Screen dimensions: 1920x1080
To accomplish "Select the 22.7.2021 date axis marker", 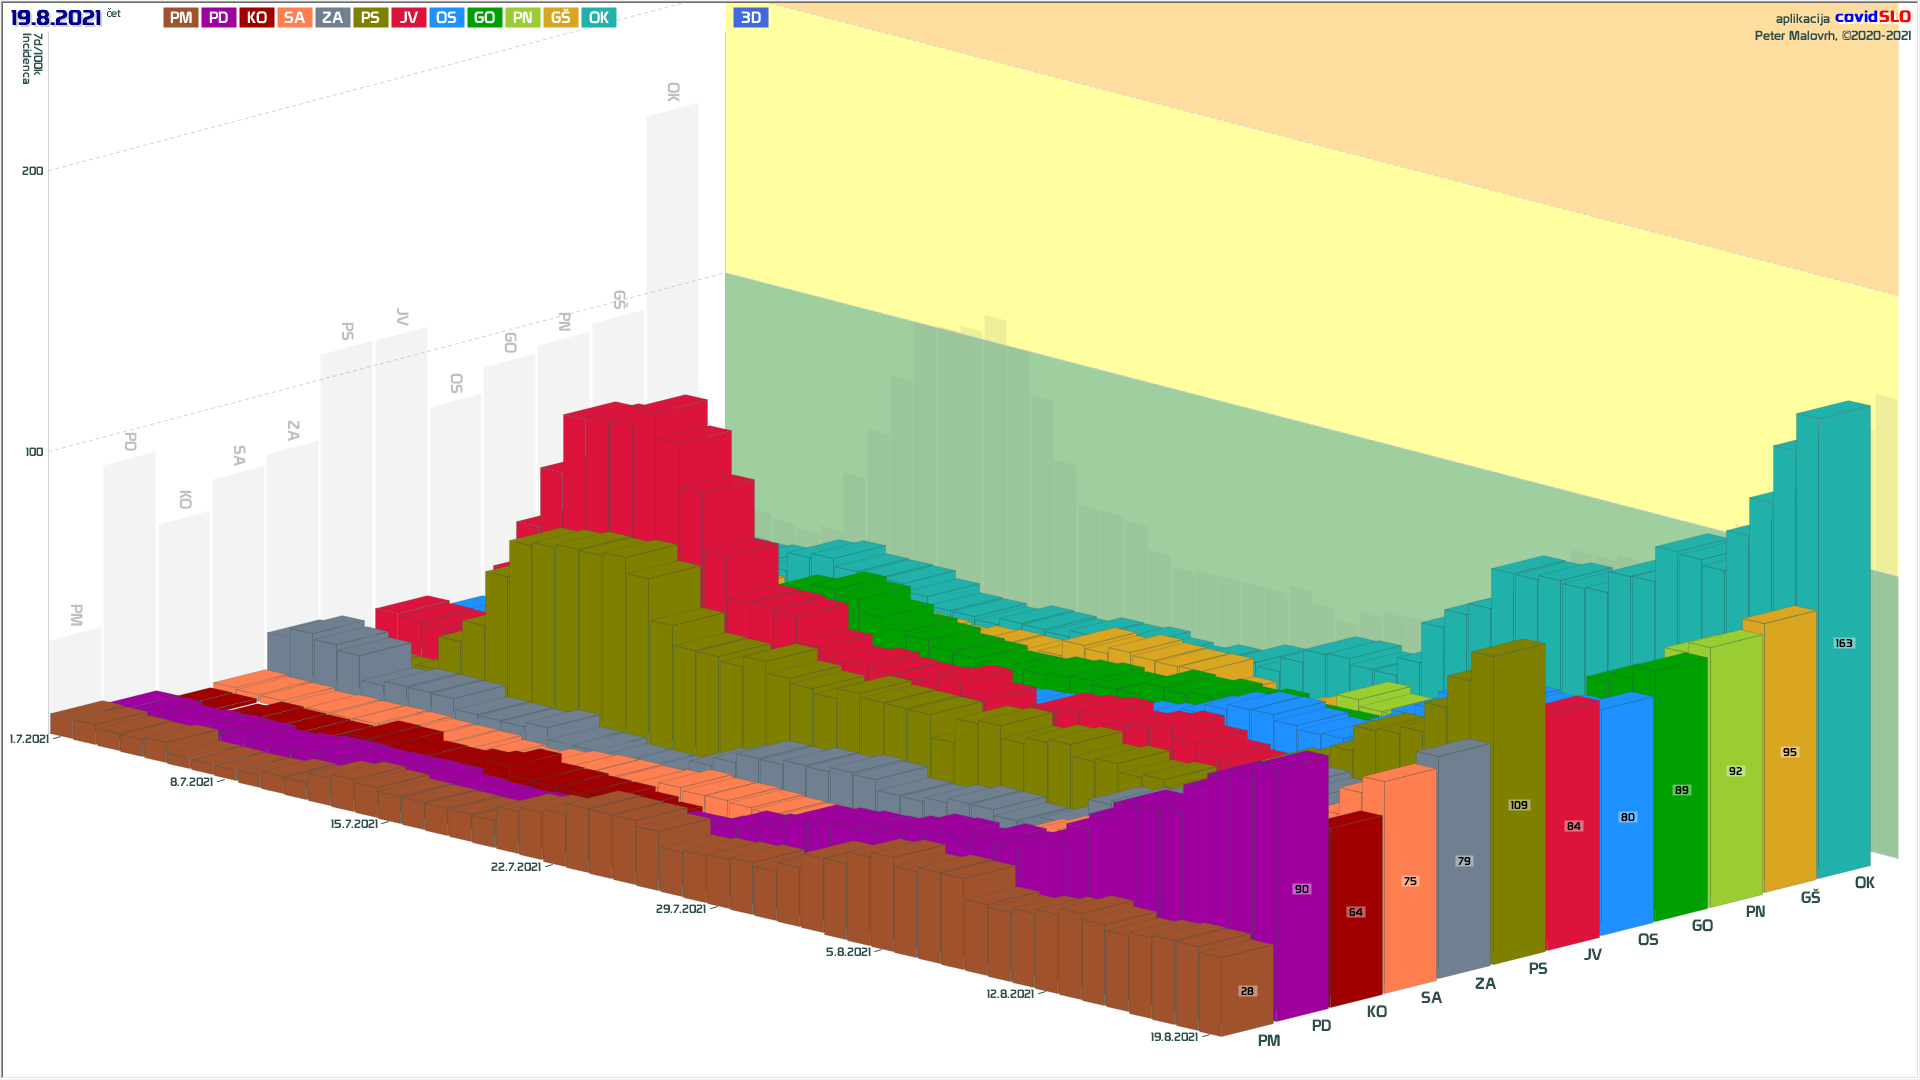I will [515, 867].
